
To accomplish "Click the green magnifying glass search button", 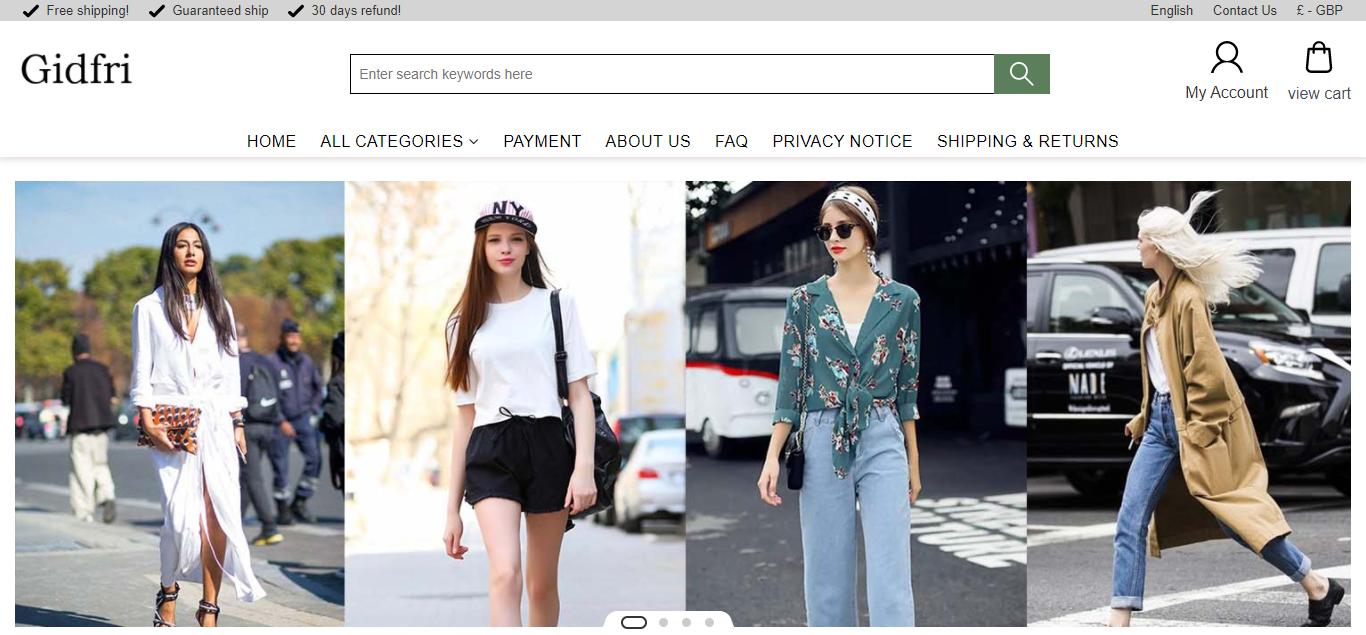I will tap(1021, 74).
